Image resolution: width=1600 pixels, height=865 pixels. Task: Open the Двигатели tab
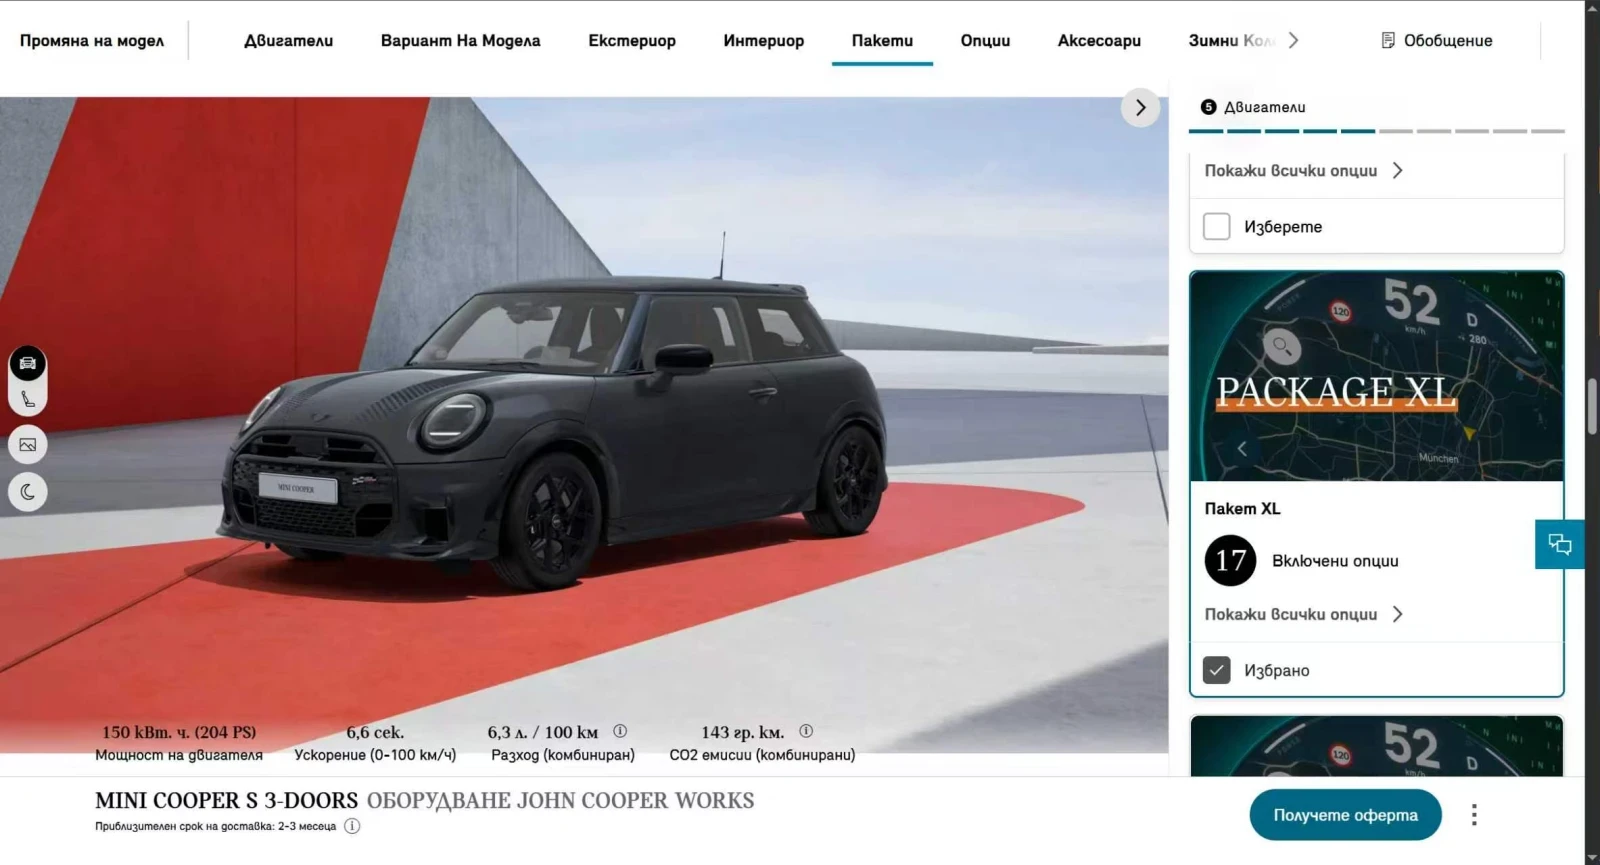click(x=289, y=41)
